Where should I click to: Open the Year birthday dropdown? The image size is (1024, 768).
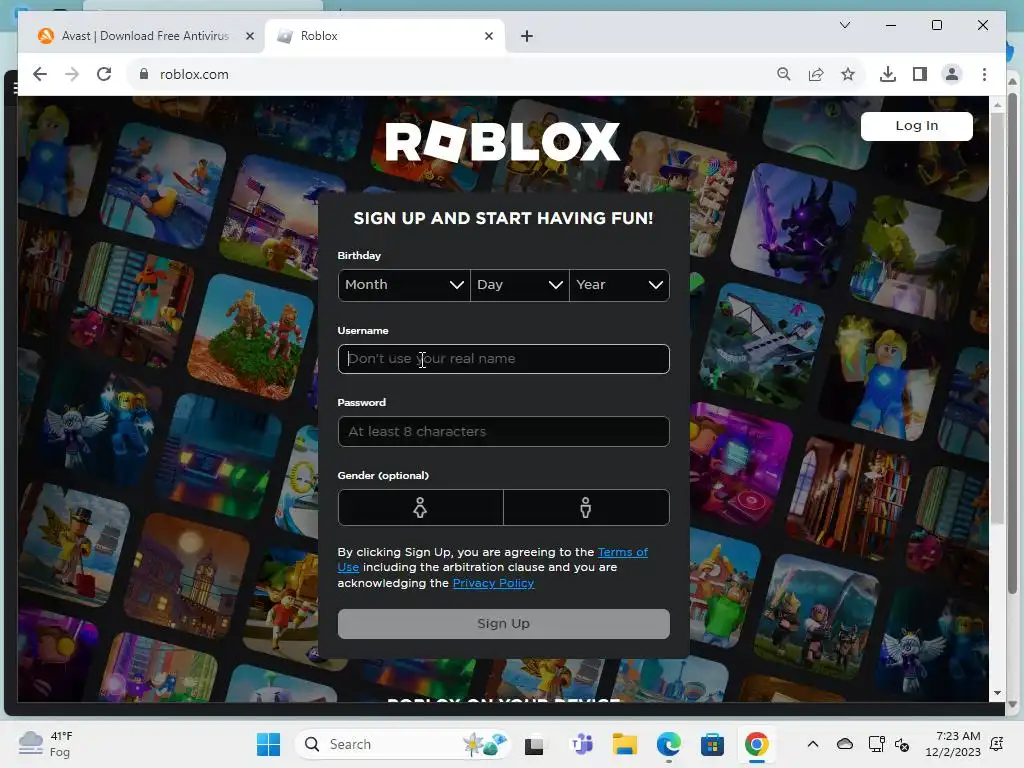pyautogui.click(x=619, y=285)
